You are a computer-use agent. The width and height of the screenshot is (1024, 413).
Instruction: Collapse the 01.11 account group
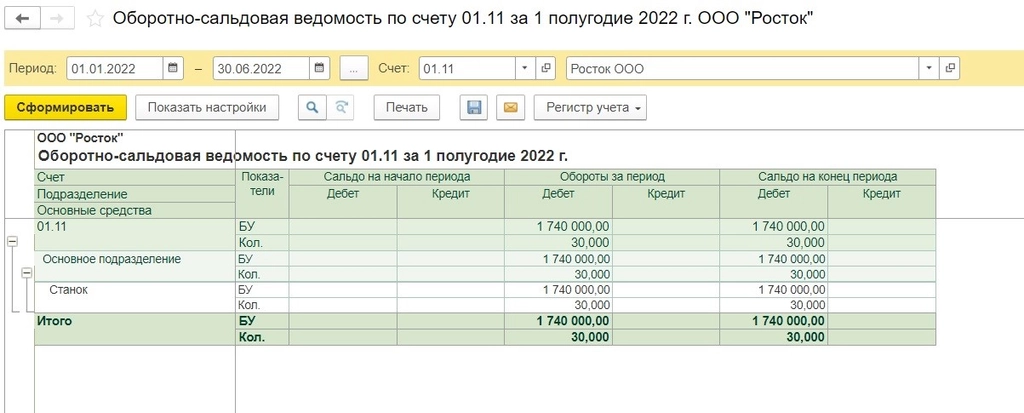point(12,241)
